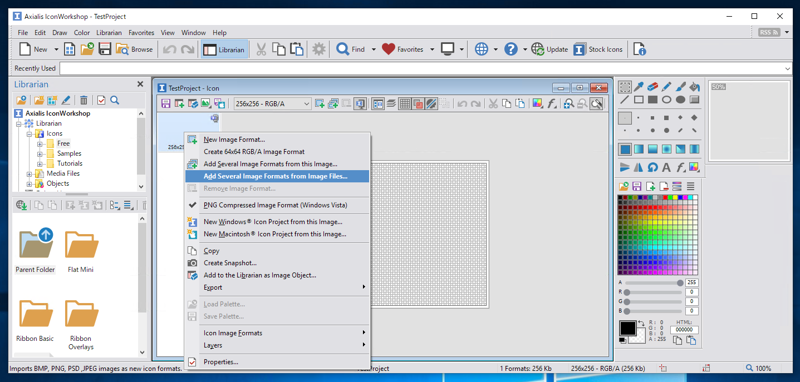
Task: Click the Update button
Action: [550, 49]
